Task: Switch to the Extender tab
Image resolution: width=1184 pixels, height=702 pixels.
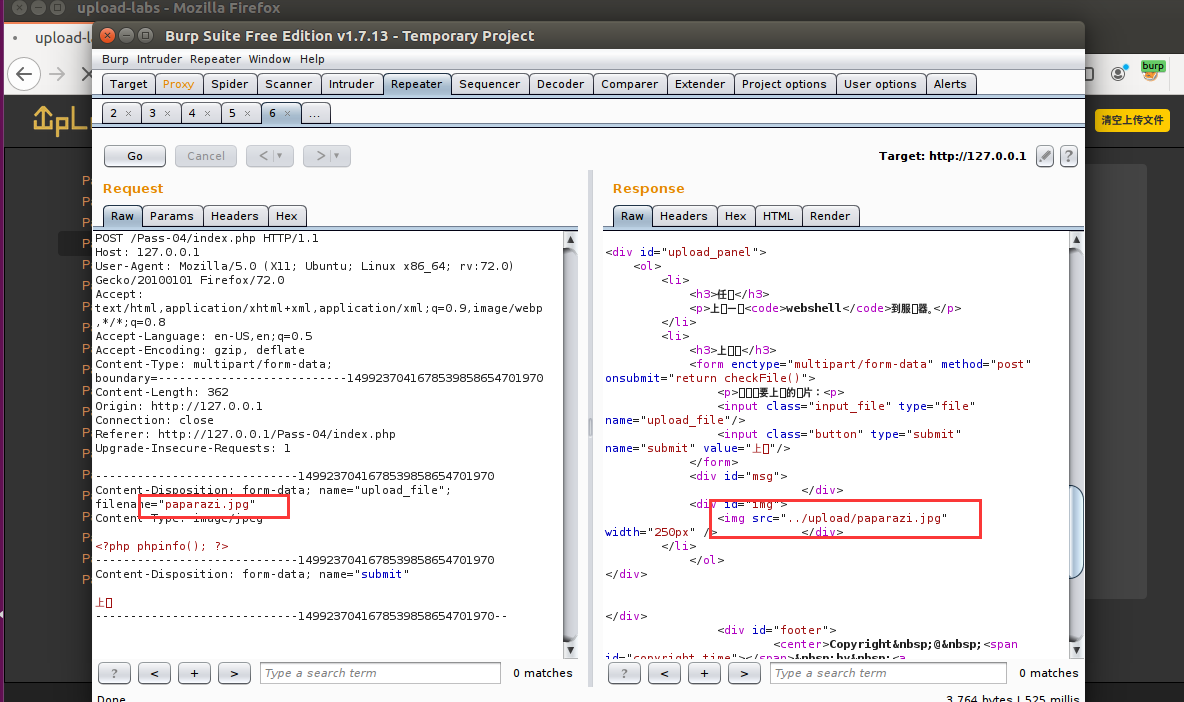Action: pyautogui.click(x=700, y=85)
